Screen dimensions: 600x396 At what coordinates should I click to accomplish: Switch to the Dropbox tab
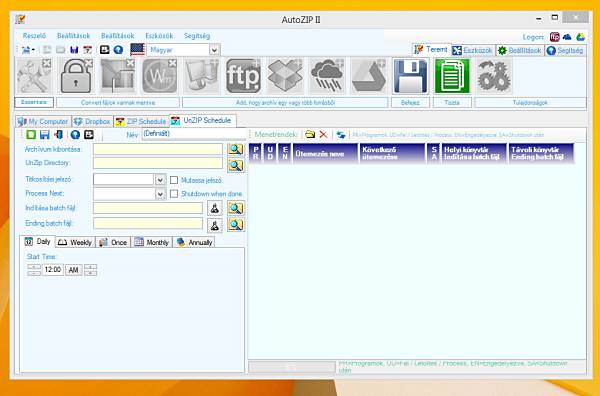coord(92,121)
